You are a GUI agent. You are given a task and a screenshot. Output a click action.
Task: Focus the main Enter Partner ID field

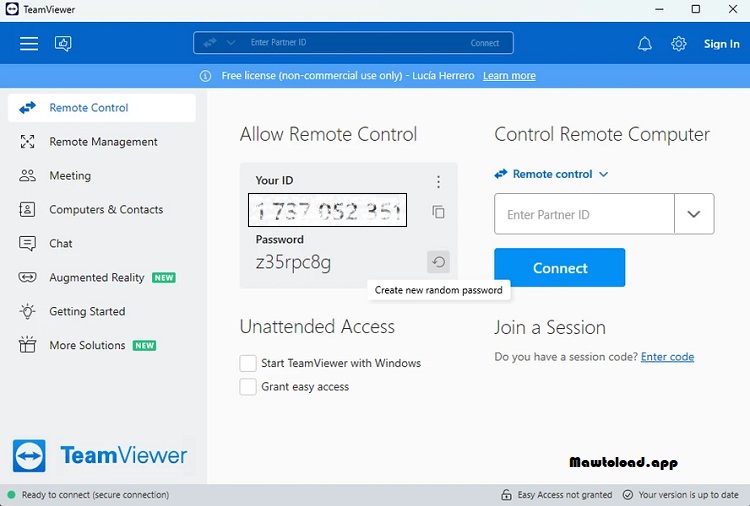(x=584, y=214)
